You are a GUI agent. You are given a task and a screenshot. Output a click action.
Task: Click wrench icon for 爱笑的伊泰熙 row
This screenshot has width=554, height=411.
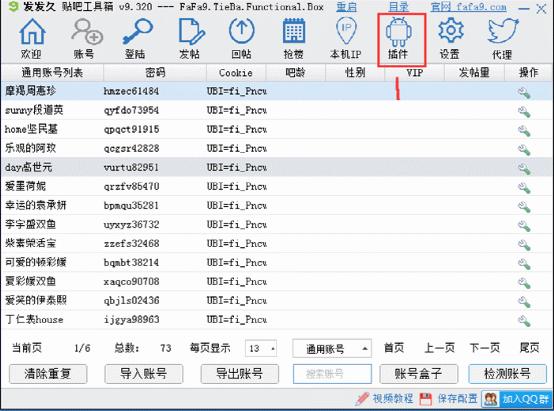tap(524, 302)
